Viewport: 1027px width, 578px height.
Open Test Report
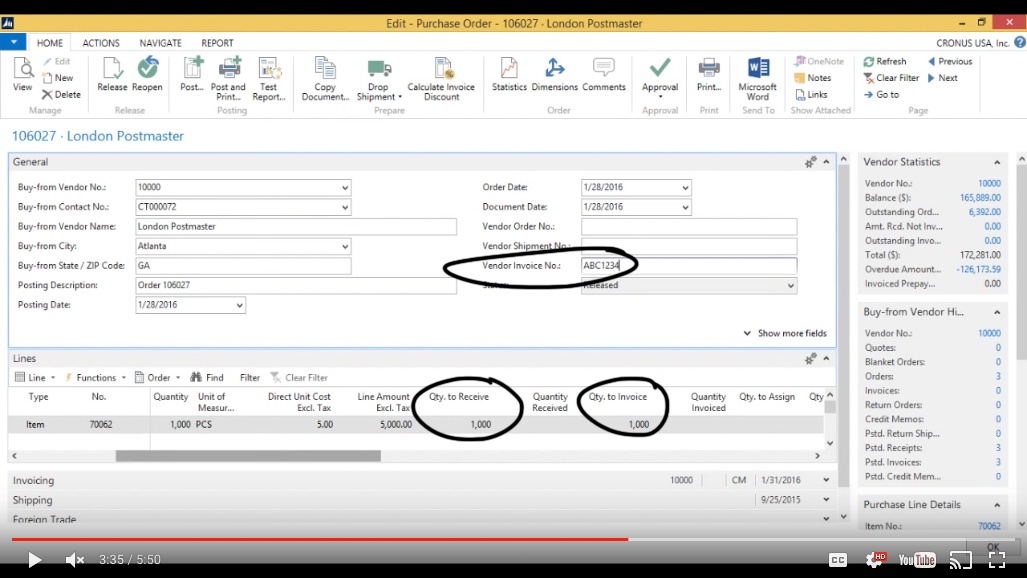point(269,79)
